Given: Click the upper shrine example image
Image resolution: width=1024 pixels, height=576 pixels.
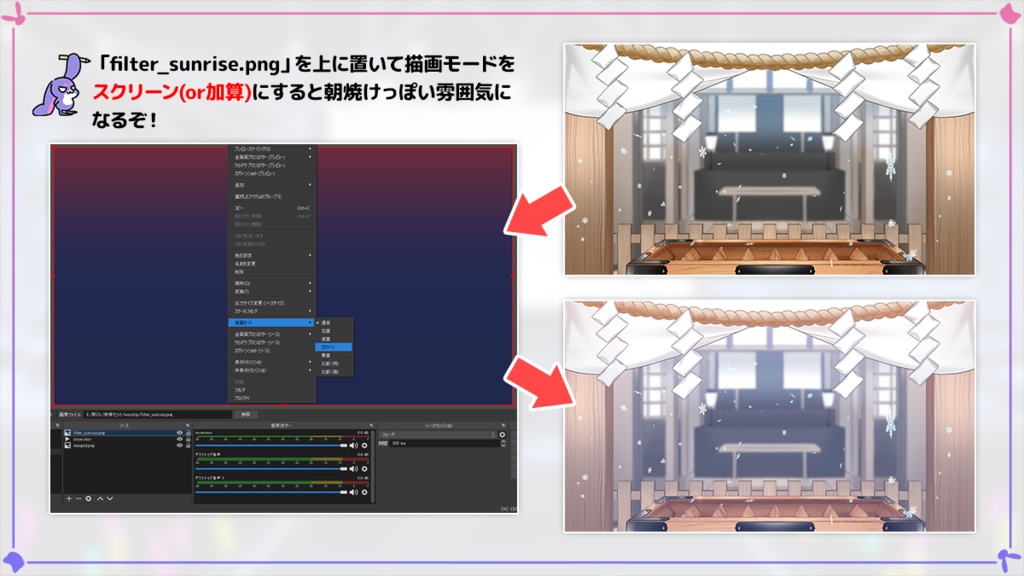Looking at the screenshot, I should (769, 159).
